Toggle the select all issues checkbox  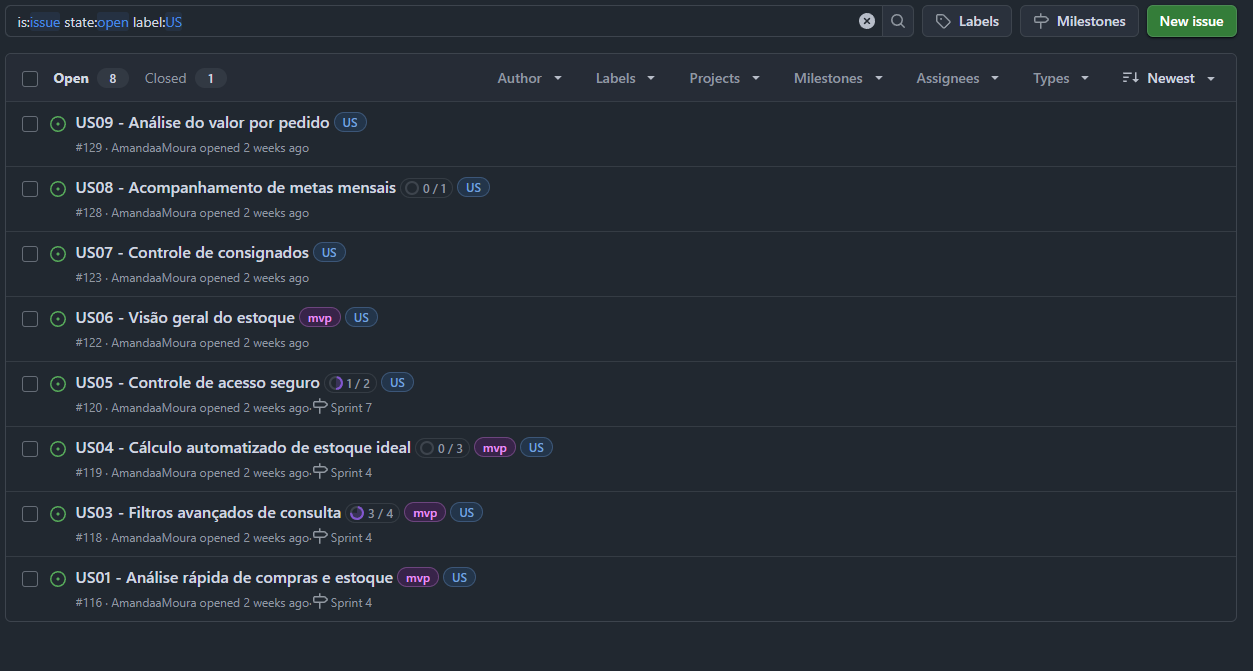point(30,79)
